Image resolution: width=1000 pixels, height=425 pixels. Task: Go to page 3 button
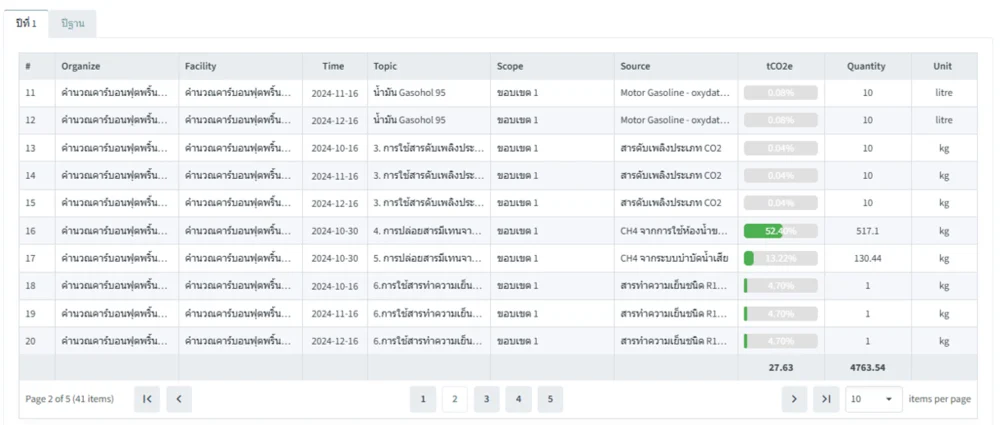point(486,399)
